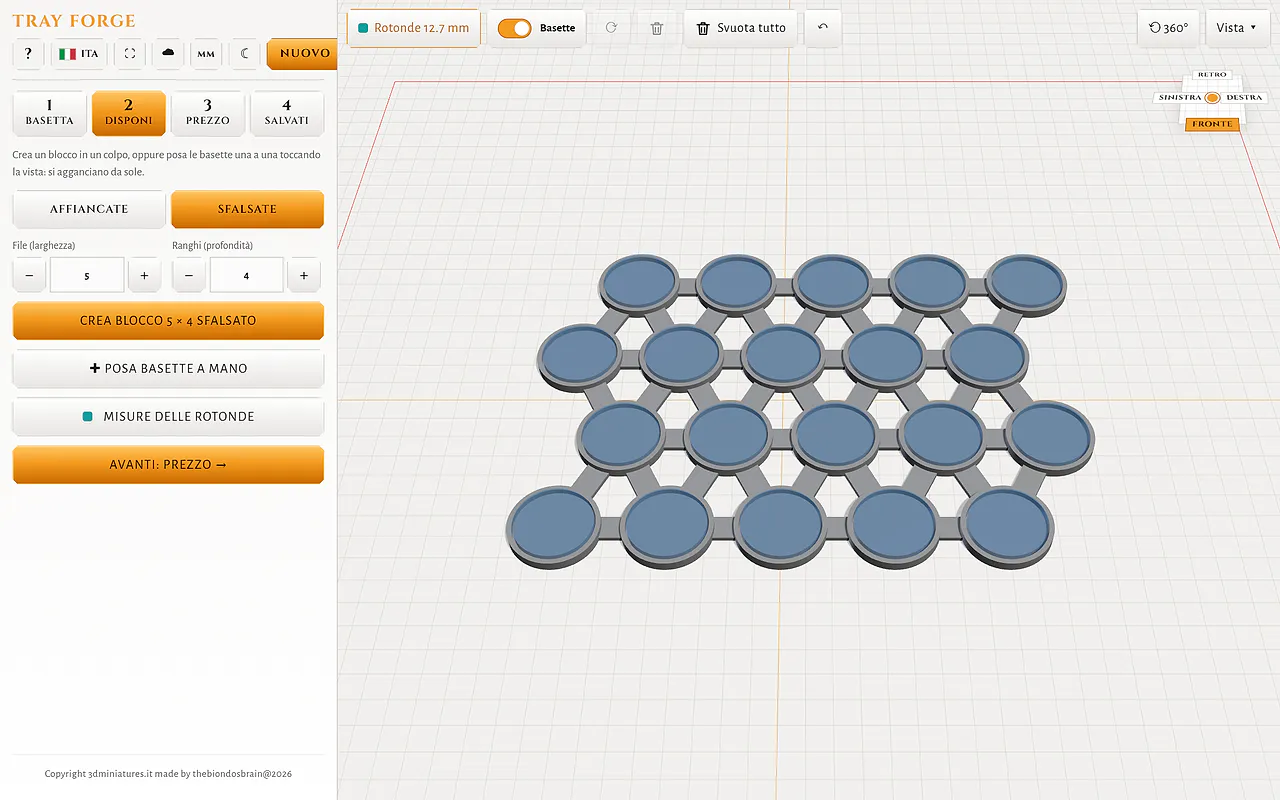Go to step 1 Basetta tab
The height and width of the screenshot is (800, 1280).
49,113
